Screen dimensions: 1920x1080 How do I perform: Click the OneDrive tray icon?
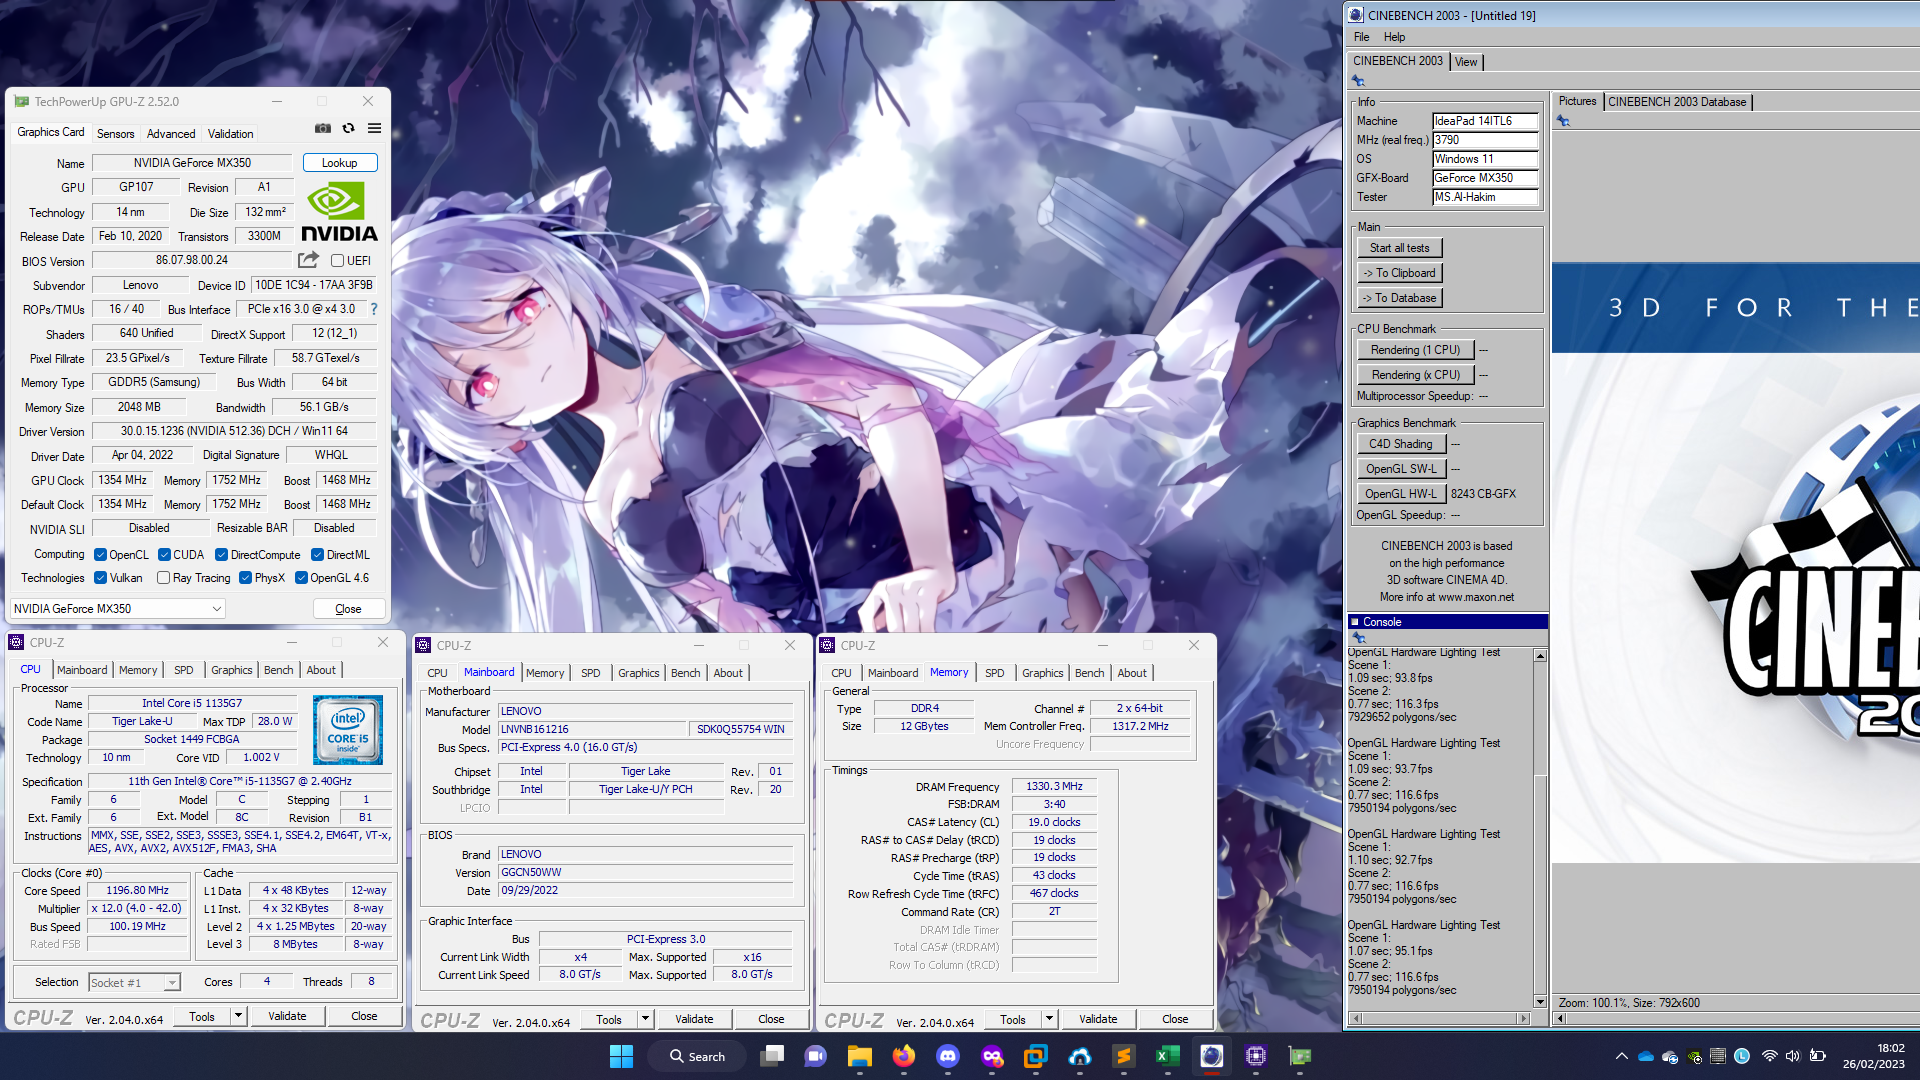pyautogui.click(x=1646, y=1056)
